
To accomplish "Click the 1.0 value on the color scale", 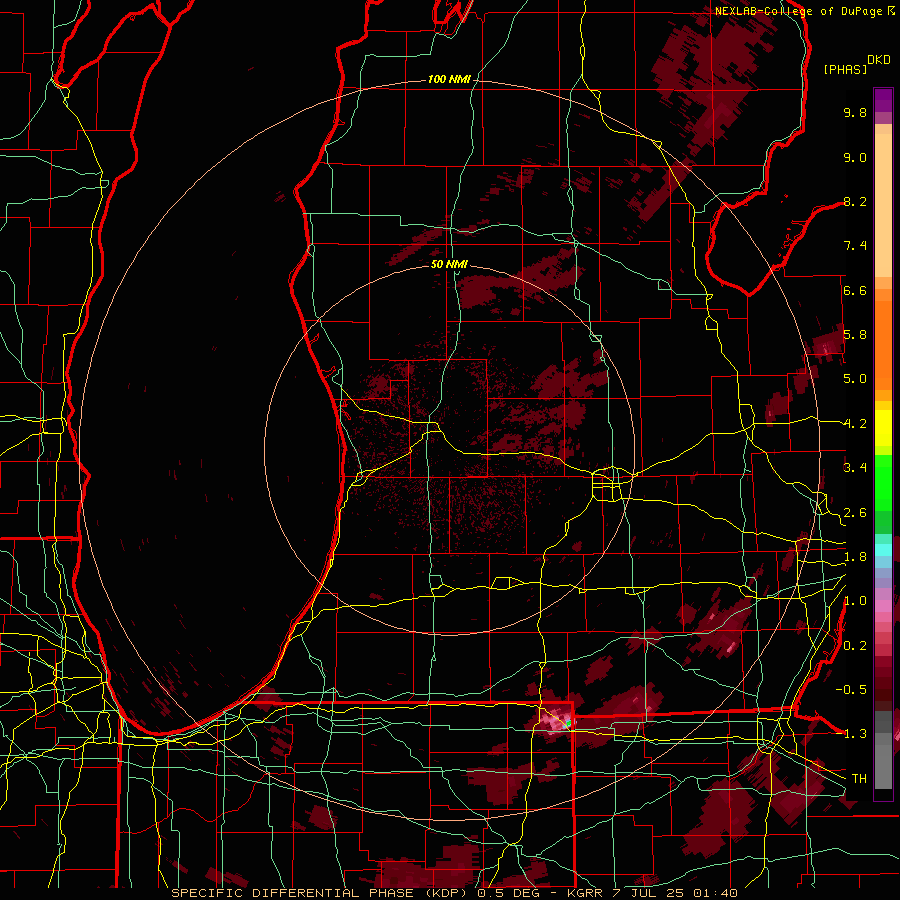I will click(x=855, y=601).
